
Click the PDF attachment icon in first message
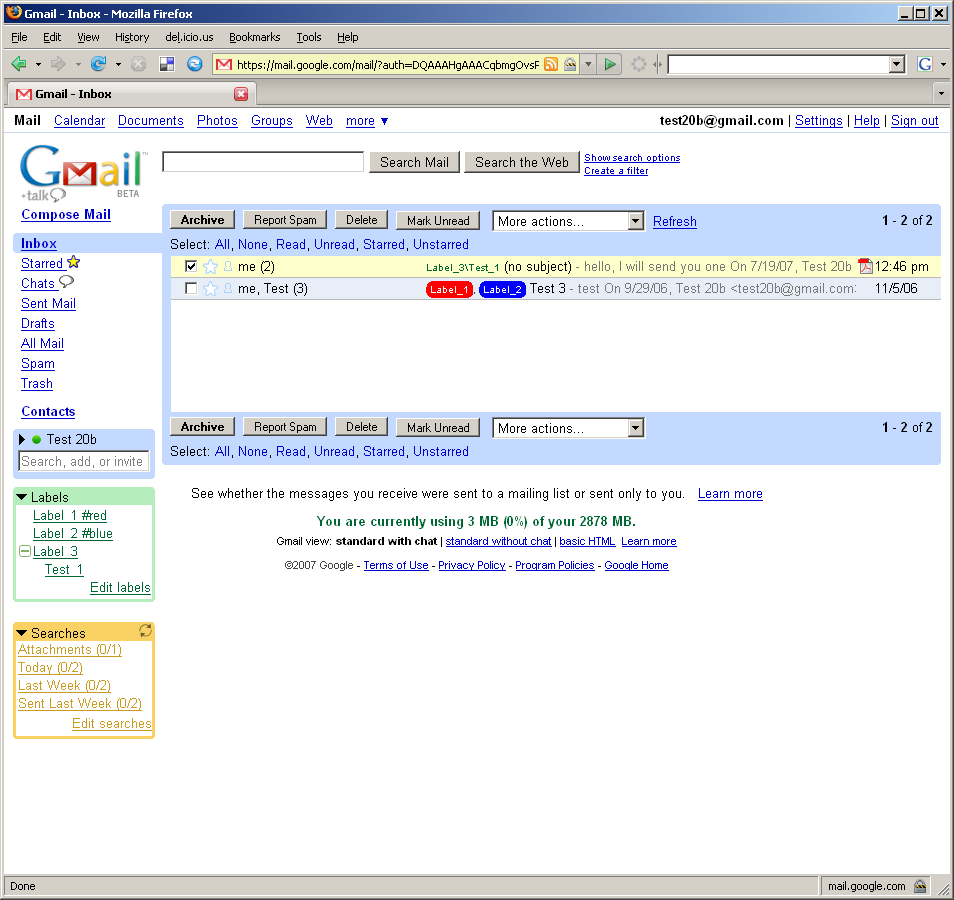(x=865, y=267)
